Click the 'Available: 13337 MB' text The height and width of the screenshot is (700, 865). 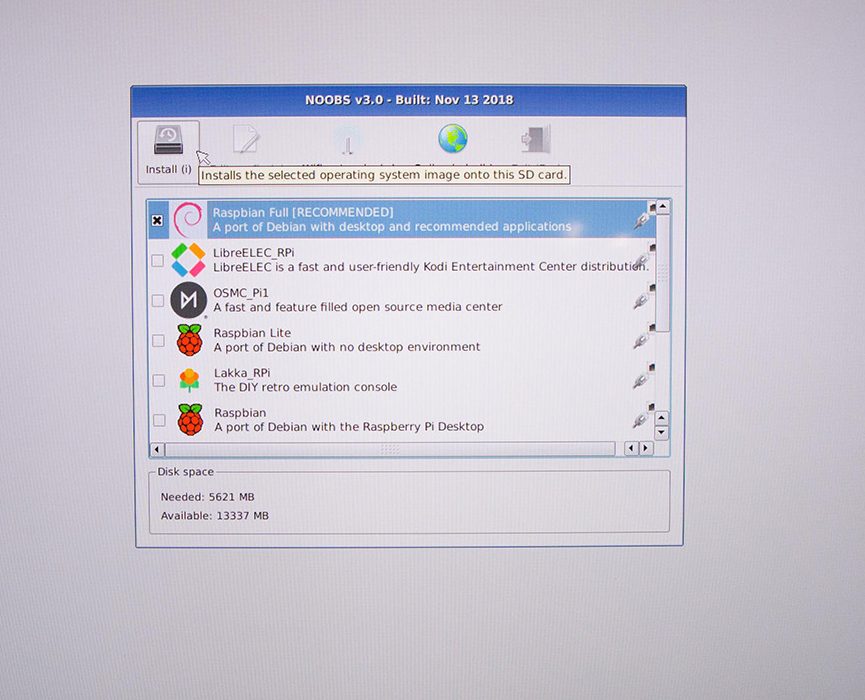[x=215, y=516]
